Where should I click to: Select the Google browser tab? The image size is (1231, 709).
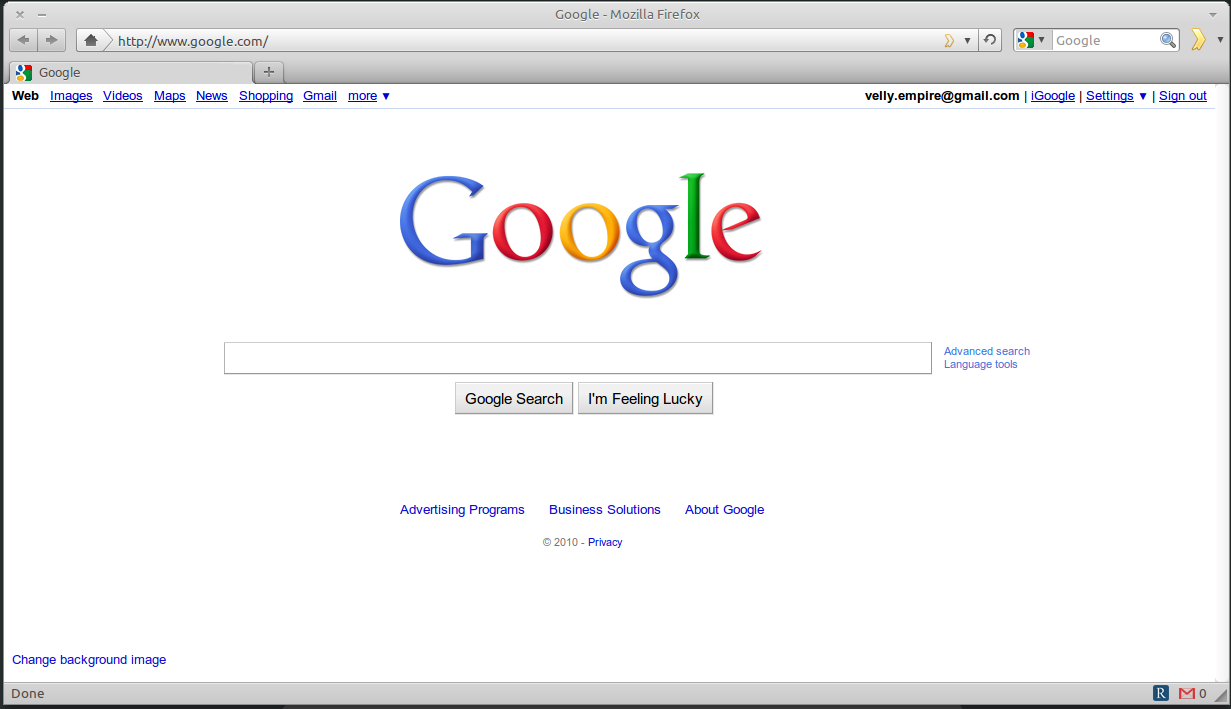point(130,72)
